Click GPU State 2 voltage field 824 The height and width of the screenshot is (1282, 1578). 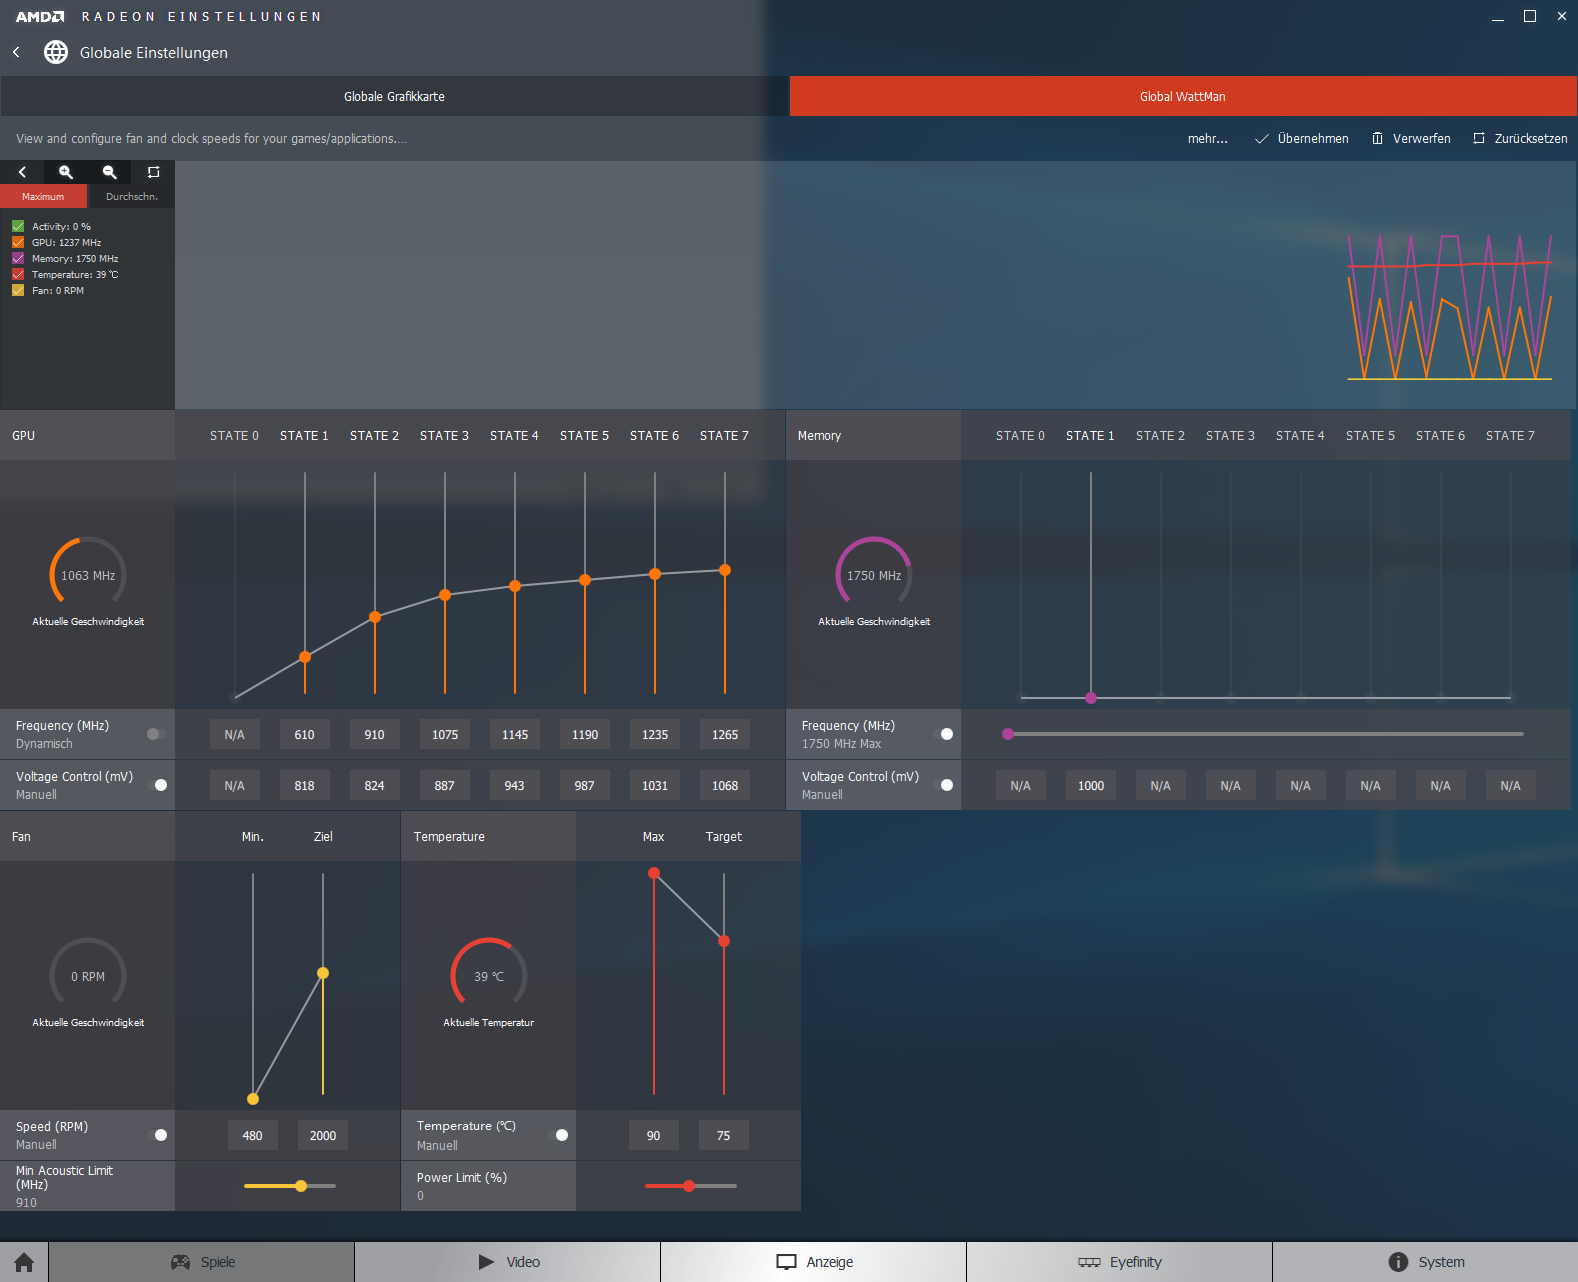[x=375, y=785]
